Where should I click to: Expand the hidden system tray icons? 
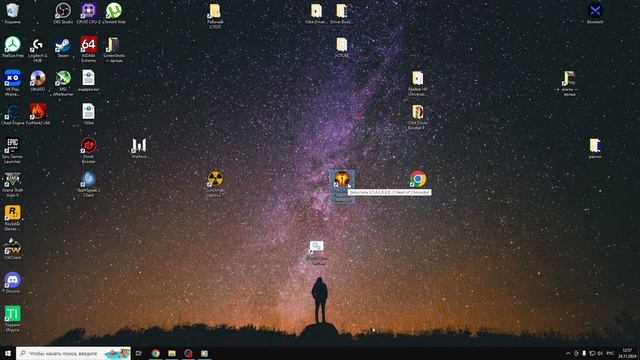[x=568, y=353]
